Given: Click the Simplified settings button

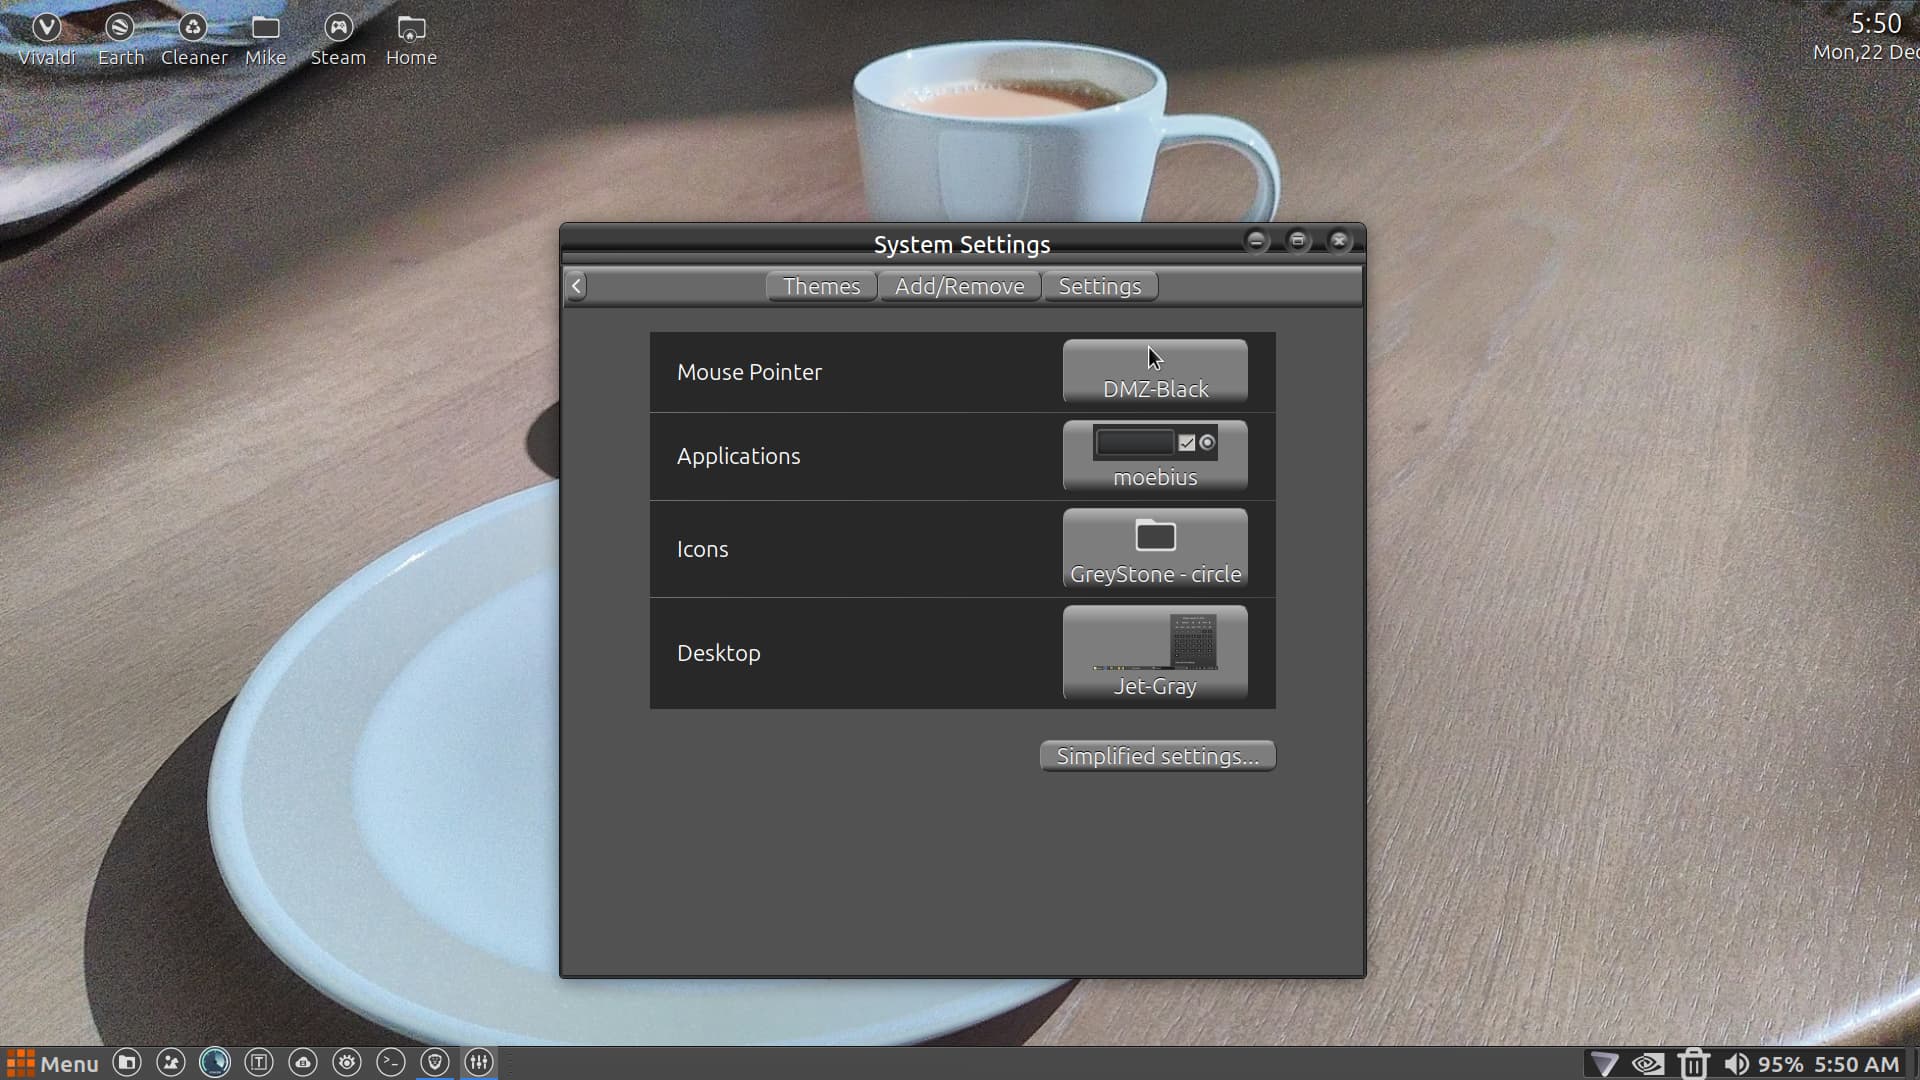Looking at the screenshot, I should pos(1157,756).
